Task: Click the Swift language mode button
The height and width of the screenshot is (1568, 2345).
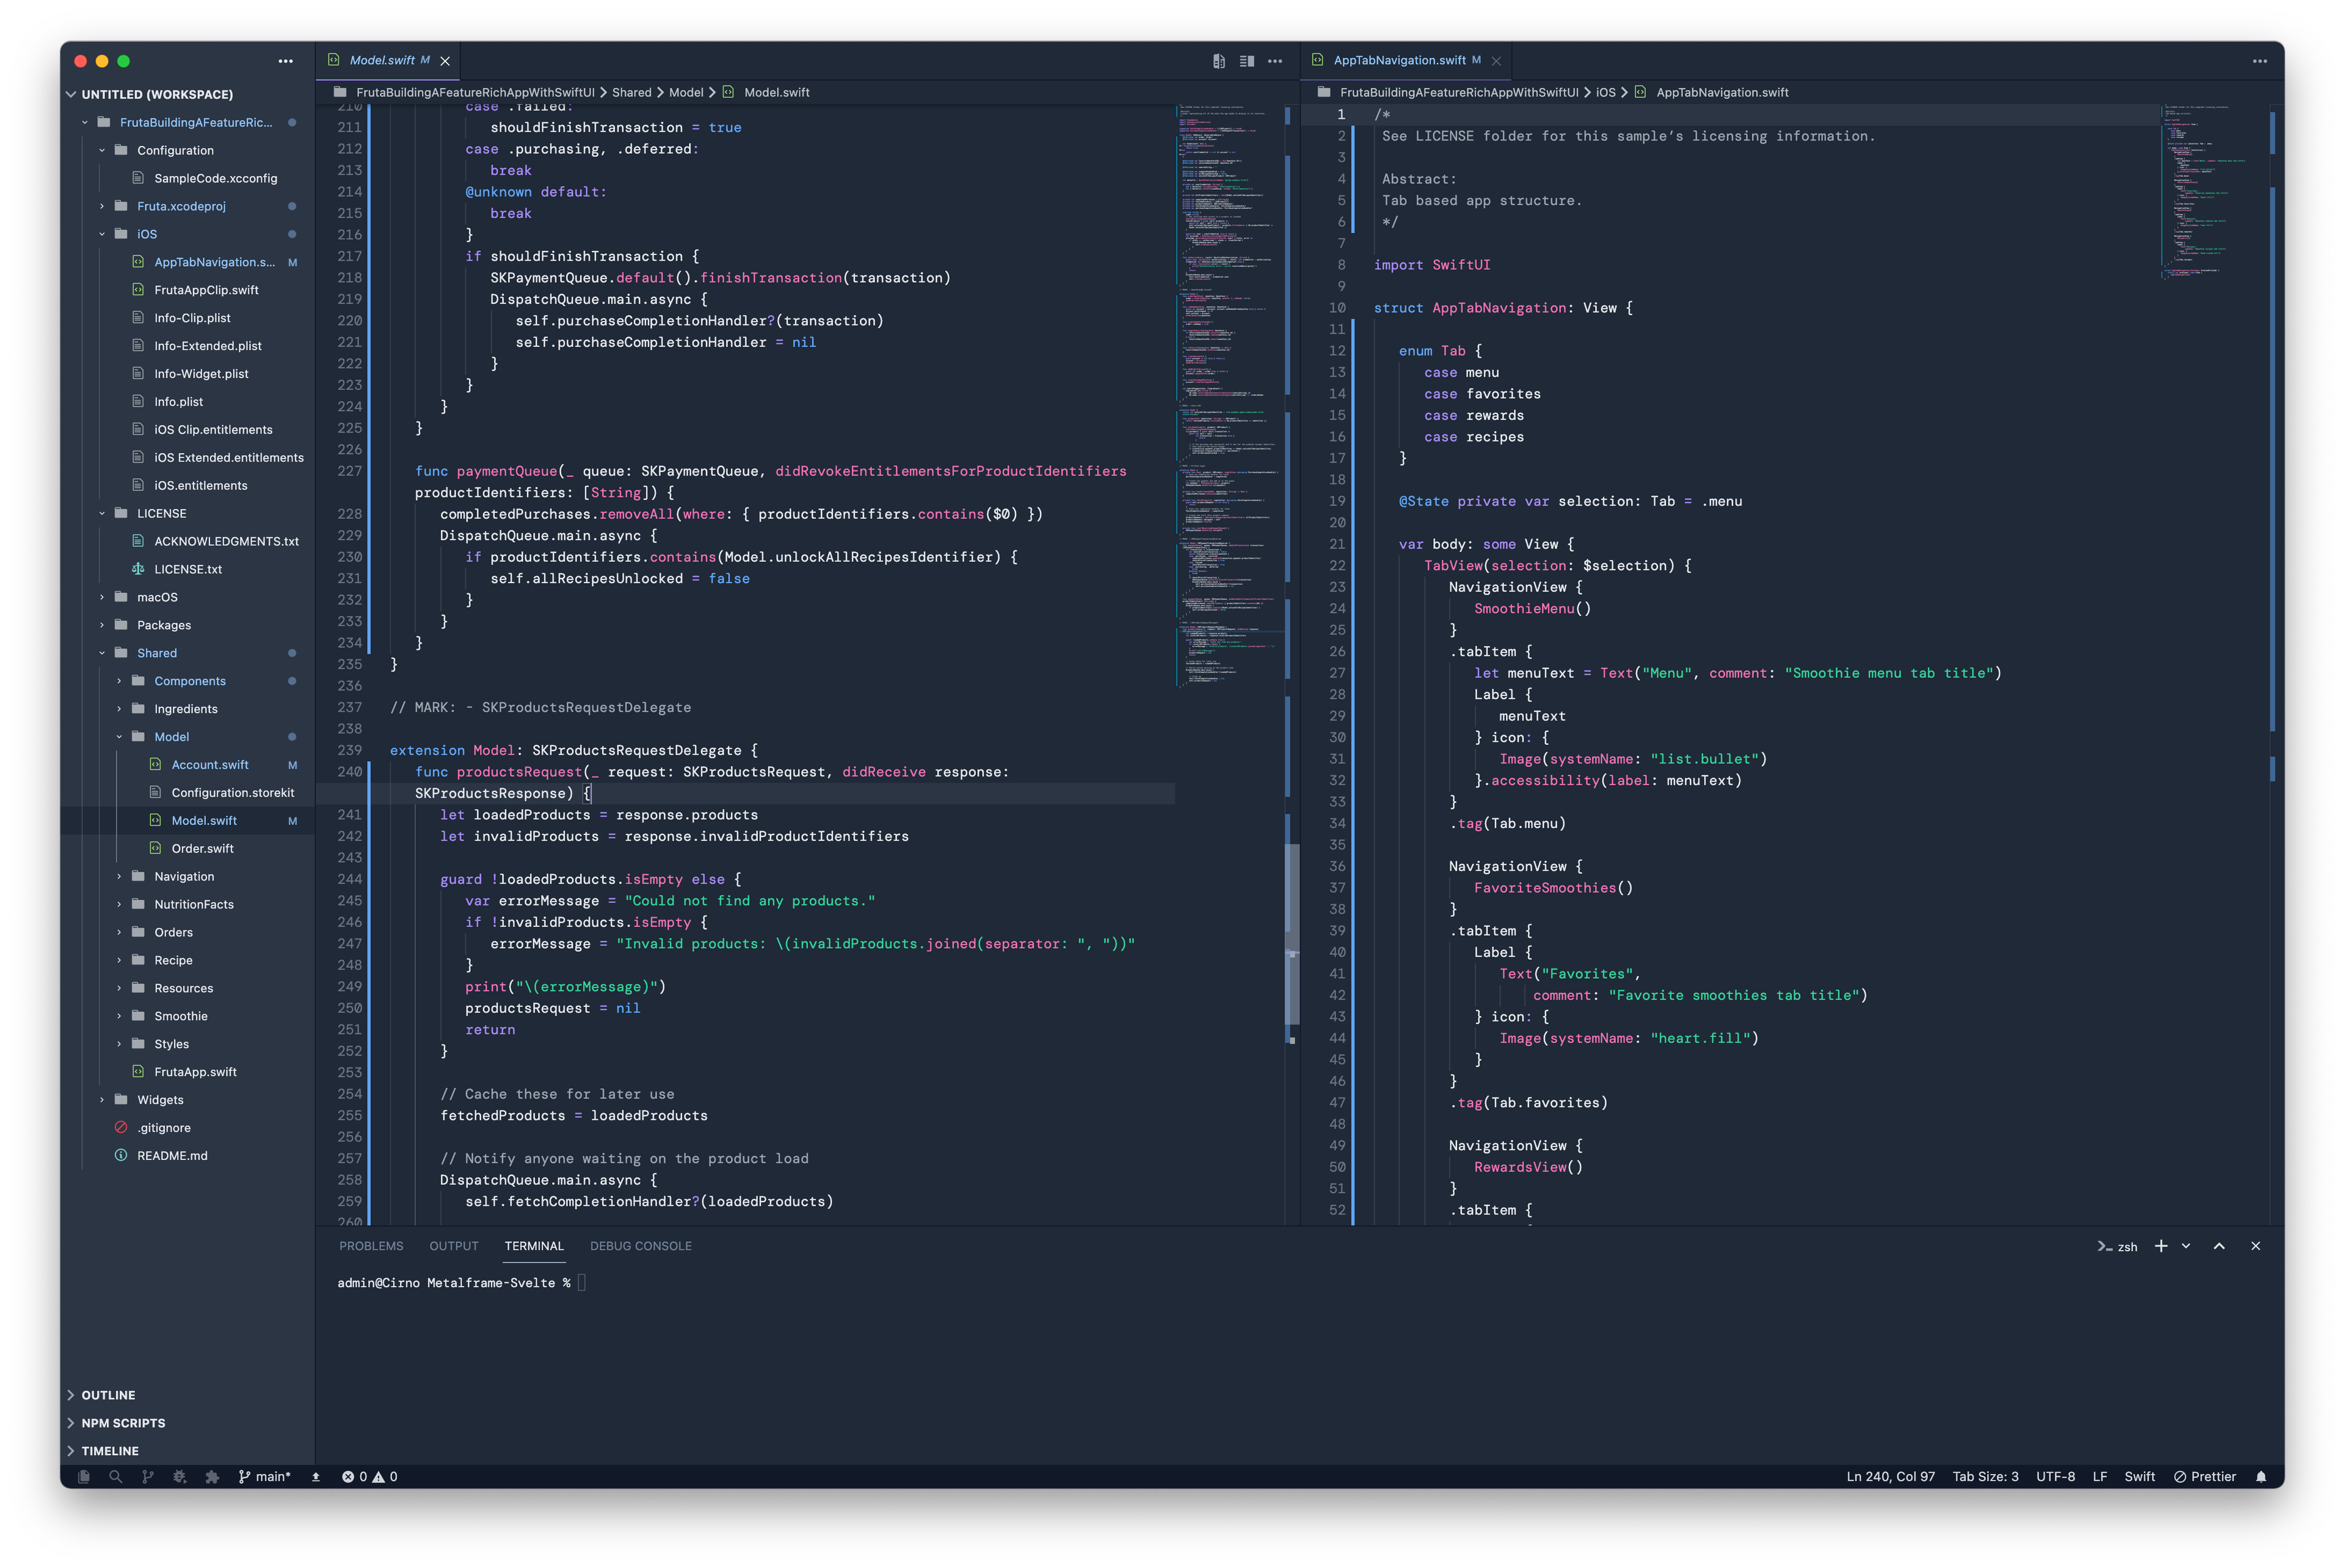Action: tap(2139, 1477)
